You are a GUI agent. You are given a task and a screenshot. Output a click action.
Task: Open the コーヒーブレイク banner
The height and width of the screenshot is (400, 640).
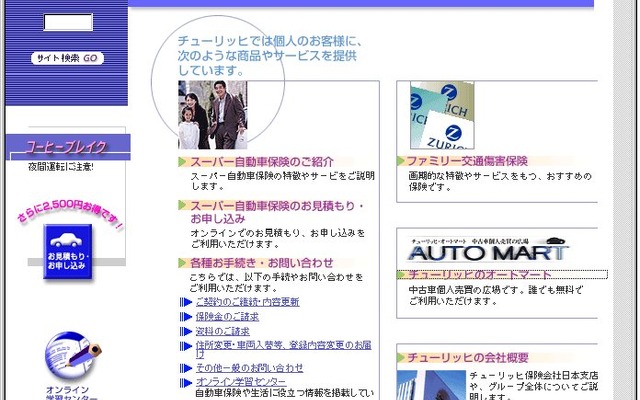[68, 147]
